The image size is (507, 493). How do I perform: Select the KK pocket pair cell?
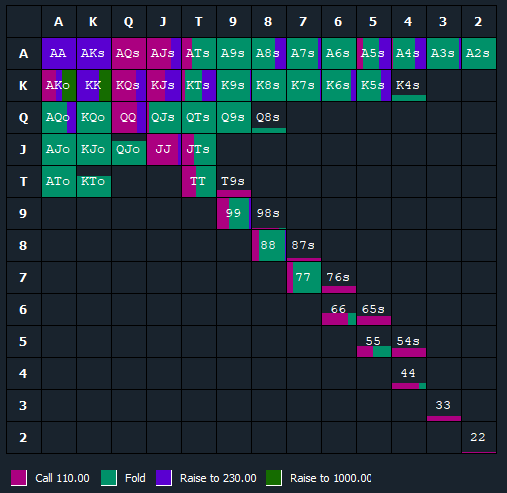94,85
